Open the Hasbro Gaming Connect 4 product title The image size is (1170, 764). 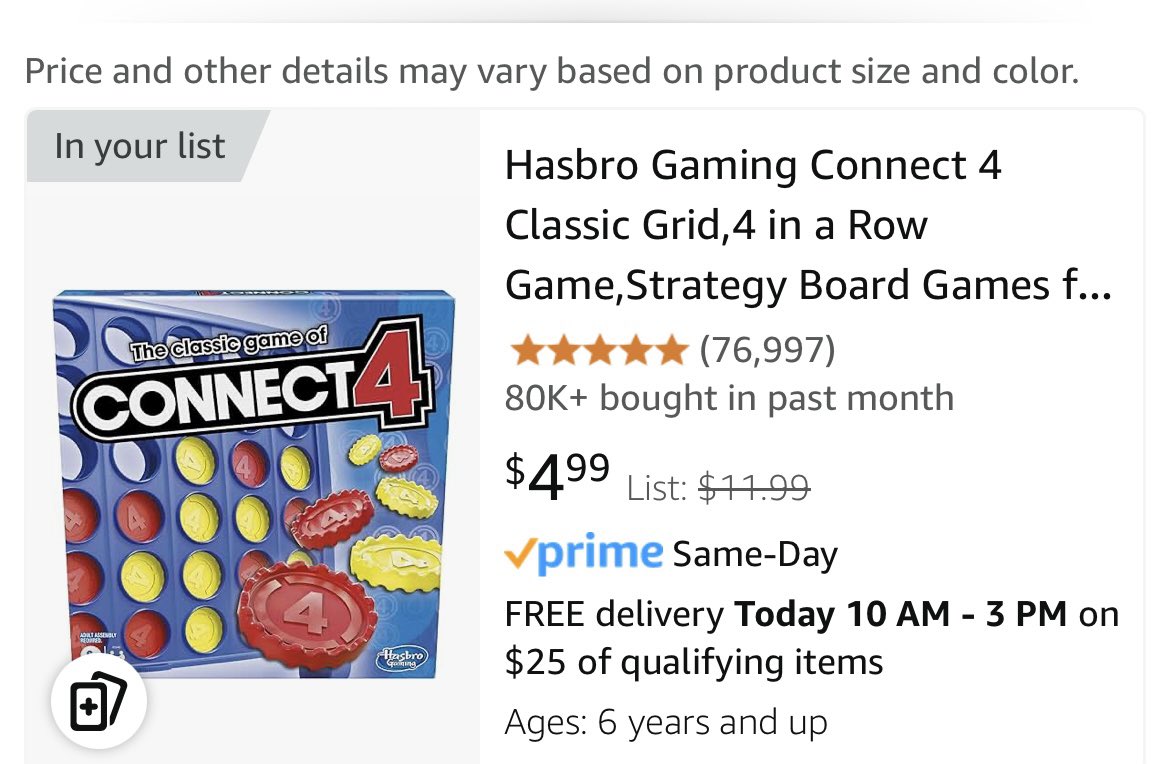808,225
